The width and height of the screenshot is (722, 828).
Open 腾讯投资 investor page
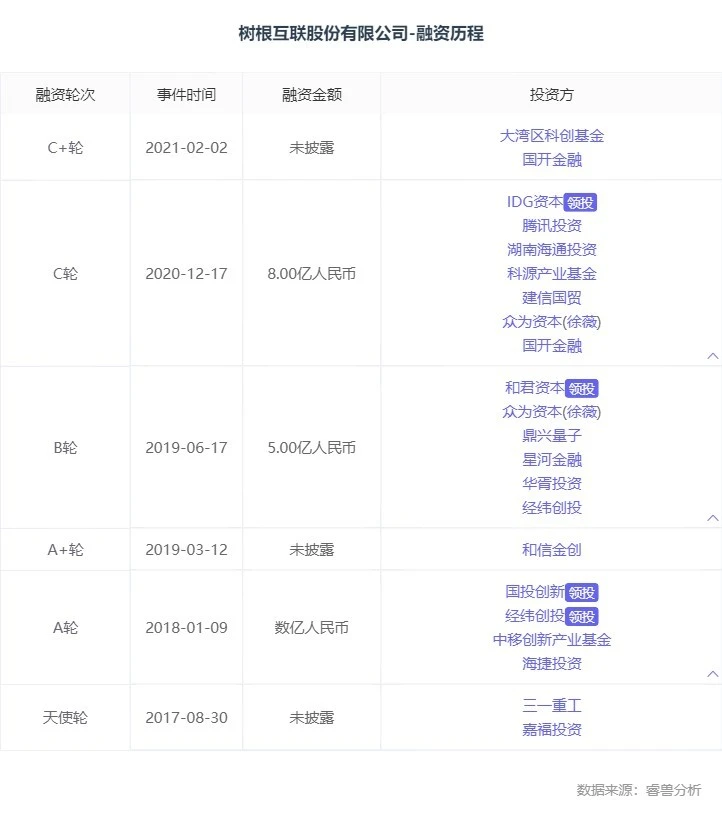[552, 226]
